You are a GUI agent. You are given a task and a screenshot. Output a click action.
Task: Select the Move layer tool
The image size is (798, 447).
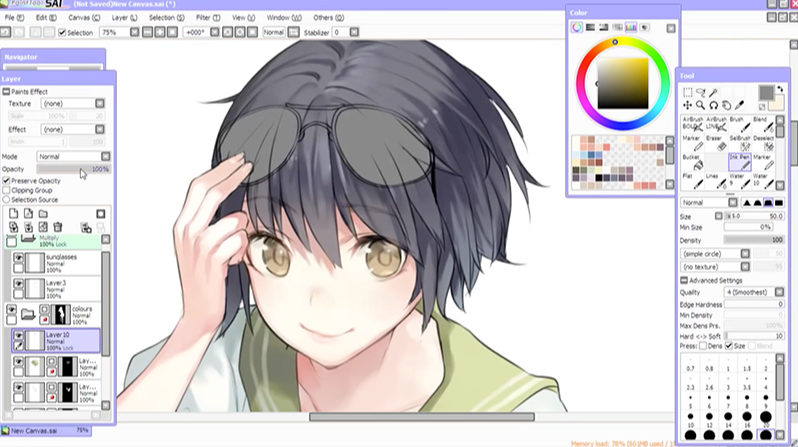[x=688, y=105]
